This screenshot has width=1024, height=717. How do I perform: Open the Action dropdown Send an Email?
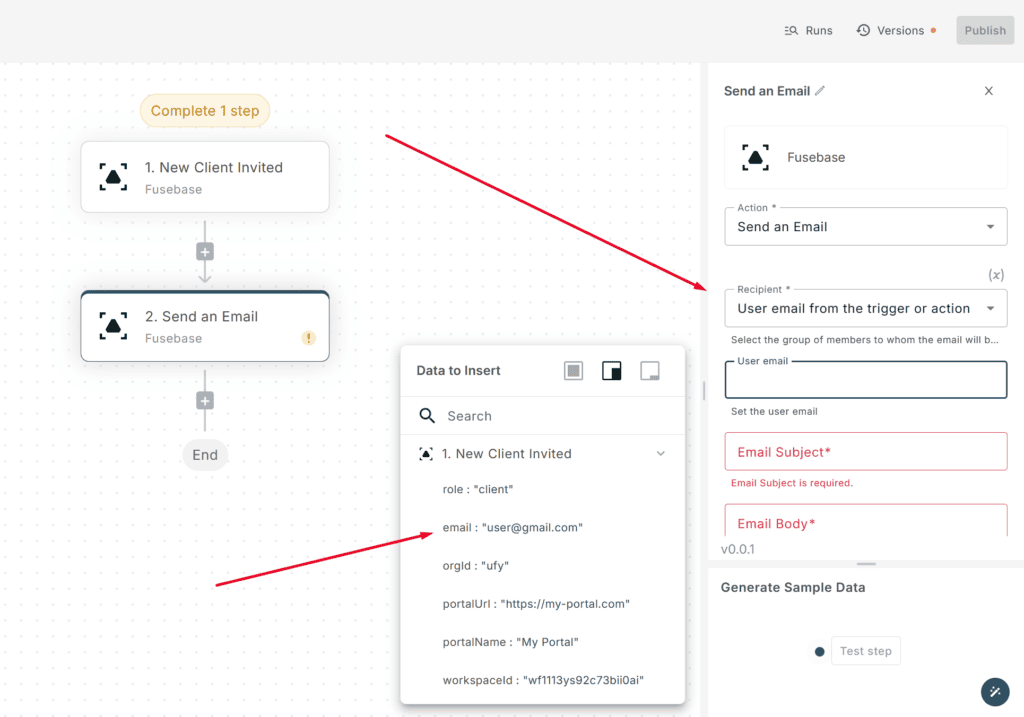click(x=865, y=227)
